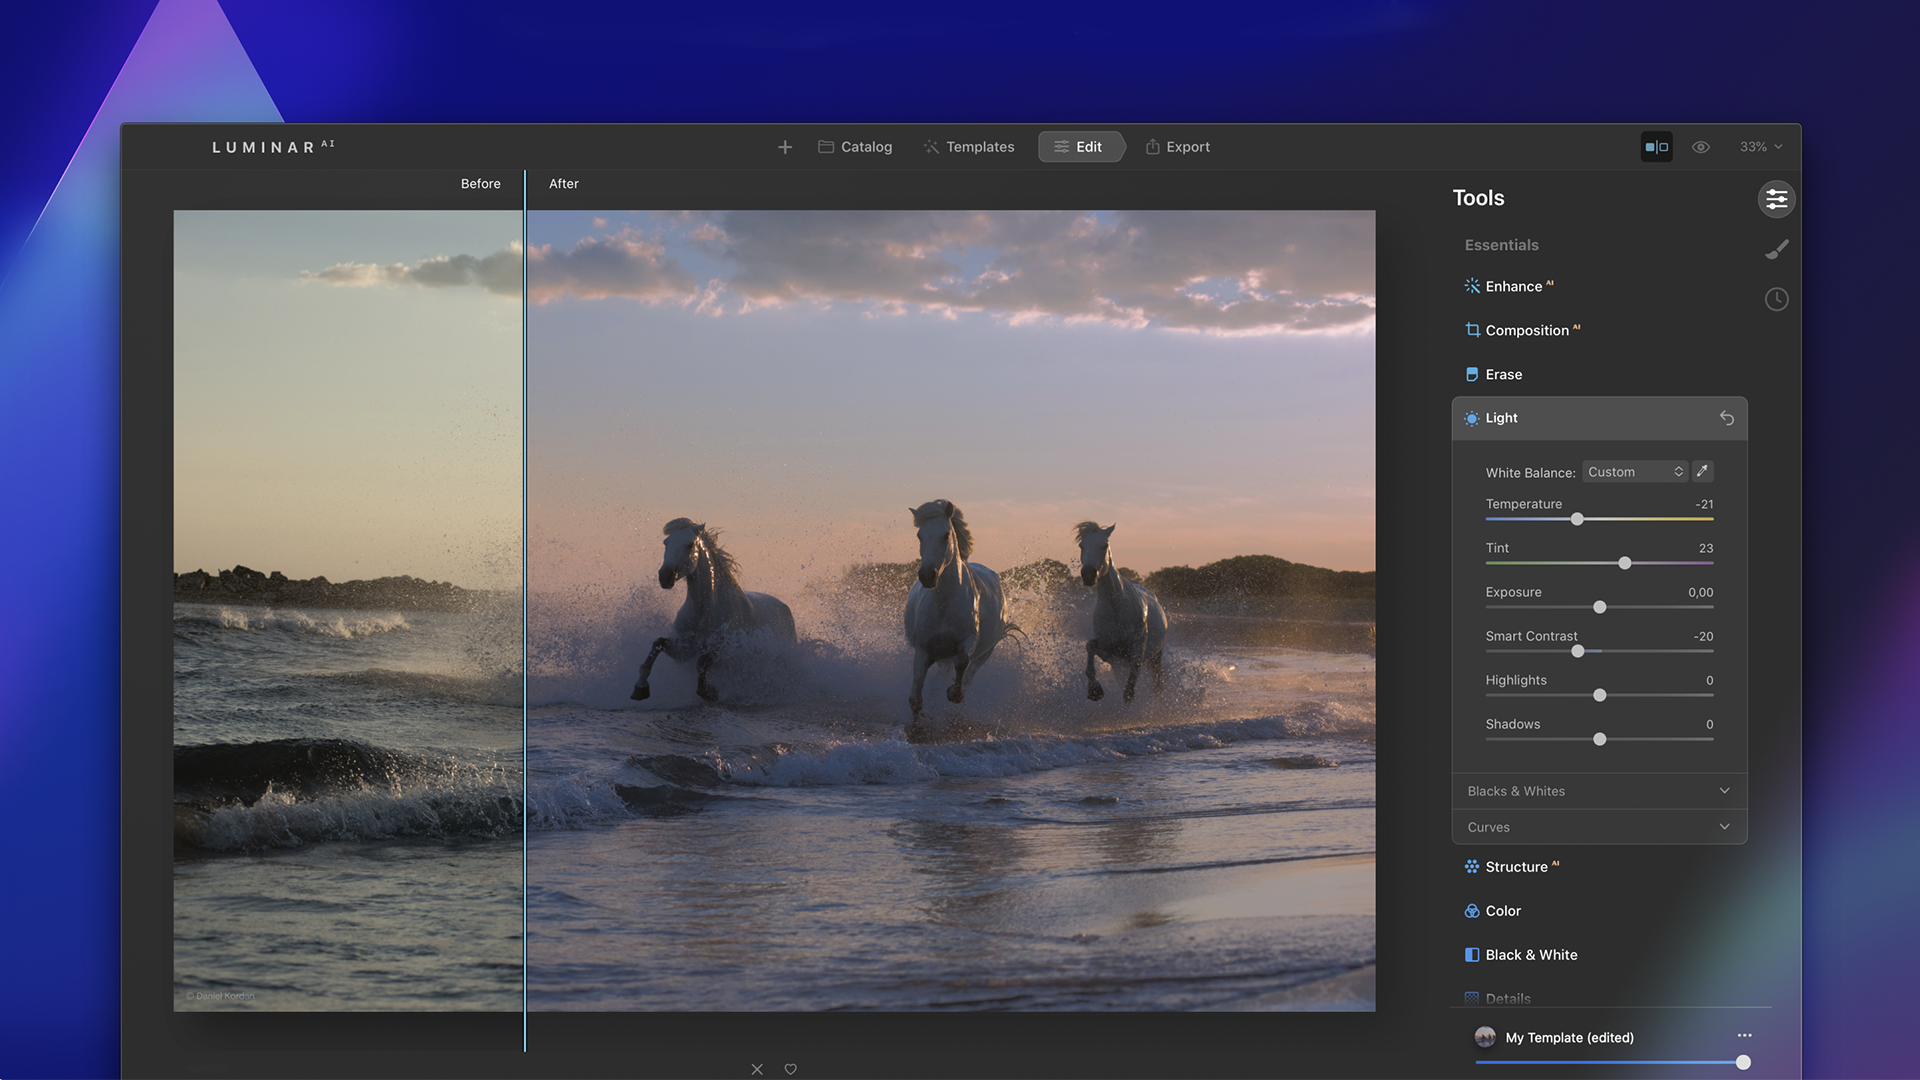Open the local masking brush icon
Screen dimensions: 1920x1080
(x=1776, y=249)
